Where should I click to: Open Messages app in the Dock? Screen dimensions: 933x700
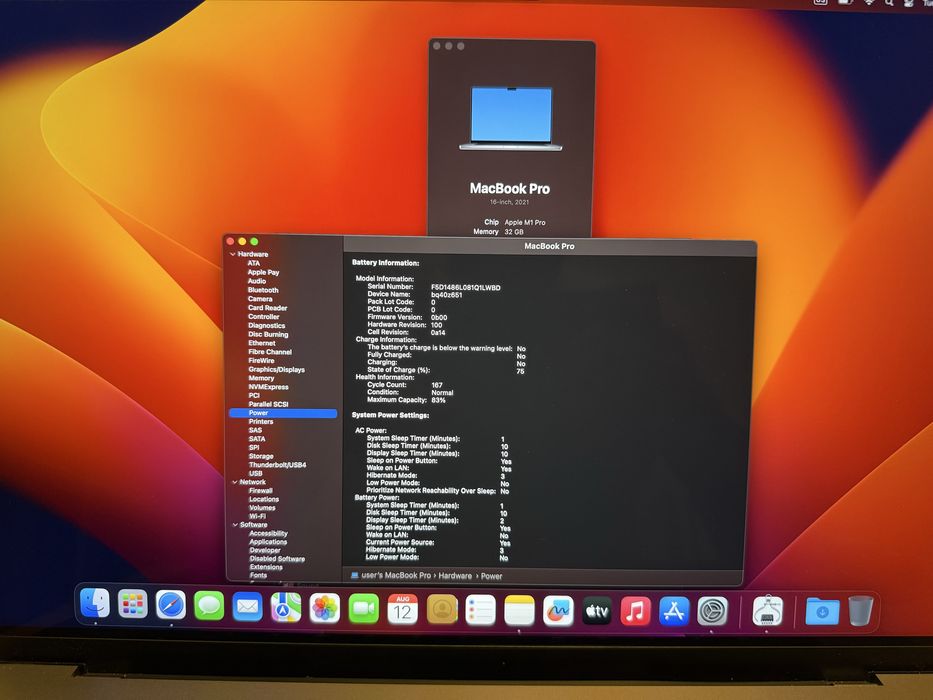click(209, 606)
